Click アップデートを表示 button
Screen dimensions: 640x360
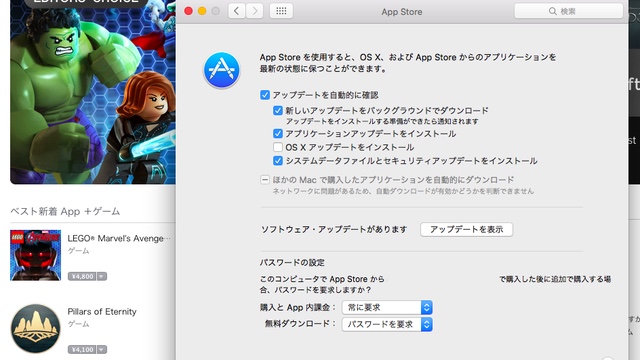click(x=467, y=229)
